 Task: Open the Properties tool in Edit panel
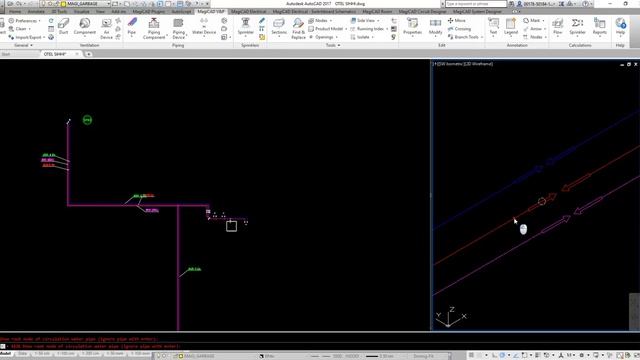pos(412,27)
